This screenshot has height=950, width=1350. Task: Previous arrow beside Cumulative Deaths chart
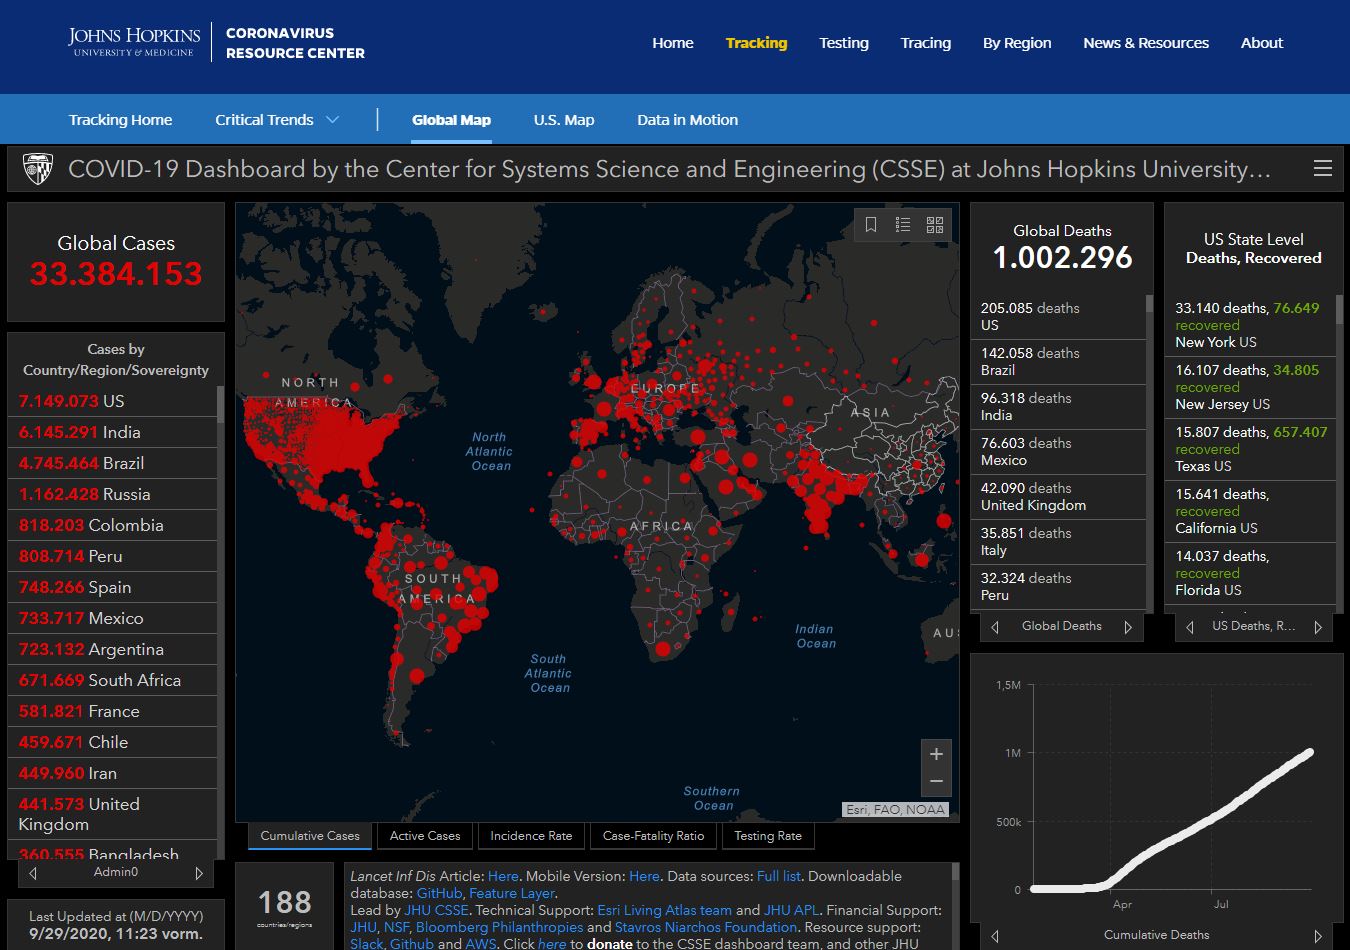click(995, 936)
